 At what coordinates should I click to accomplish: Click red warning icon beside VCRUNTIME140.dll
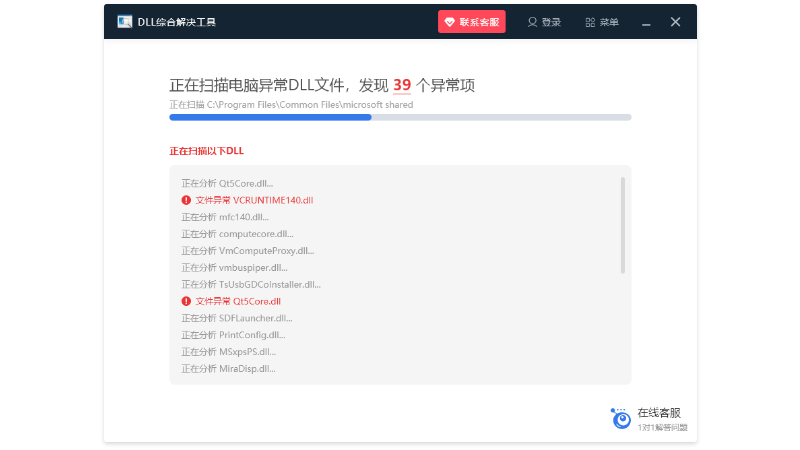click(x=186, y=200)
